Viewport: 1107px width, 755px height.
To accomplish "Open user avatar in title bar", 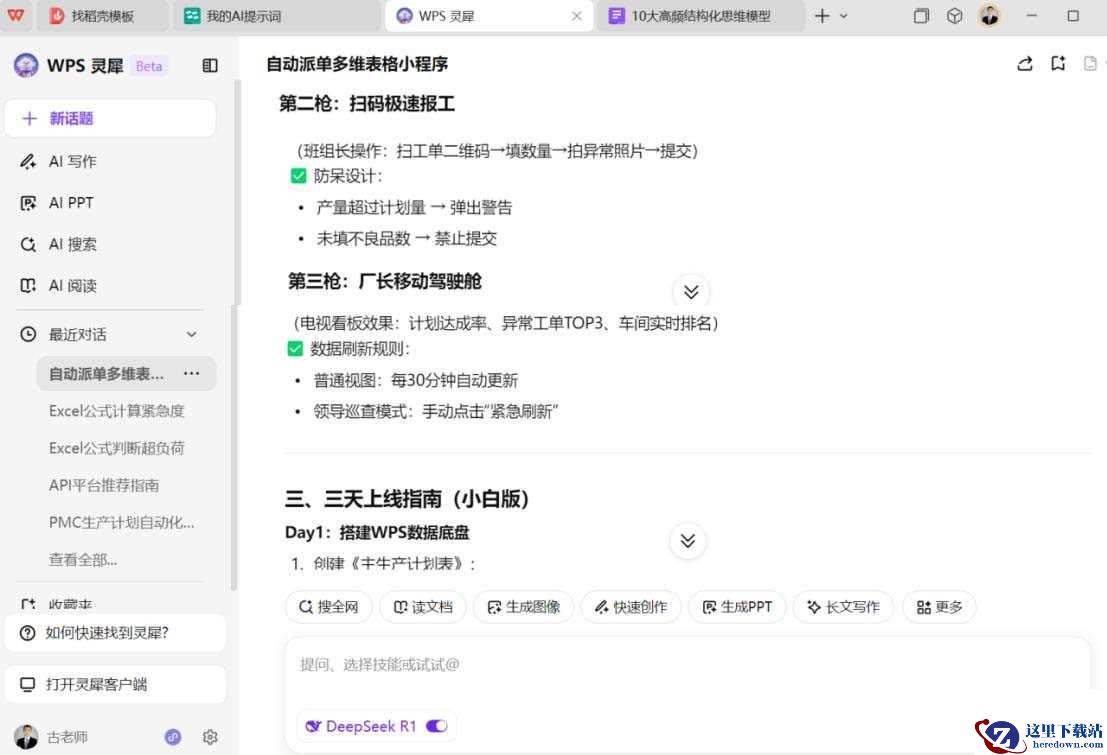I will pyautogui.click(x=989, y=15).
